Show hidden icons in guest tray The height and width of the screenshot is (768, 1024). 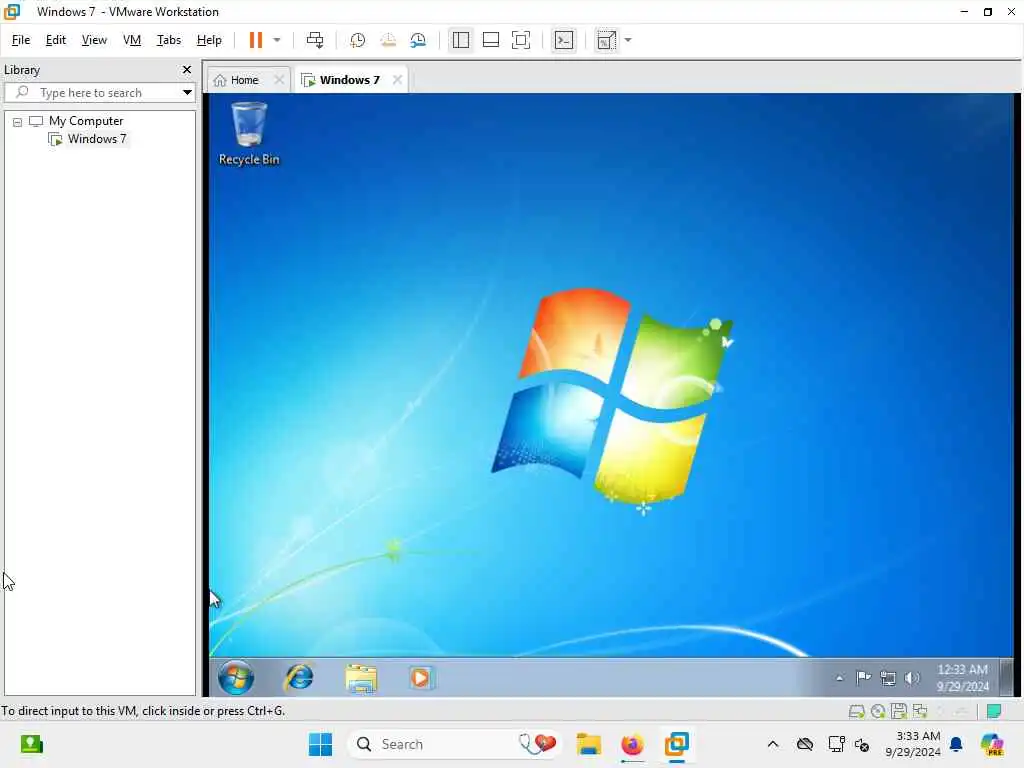(839, 678)
